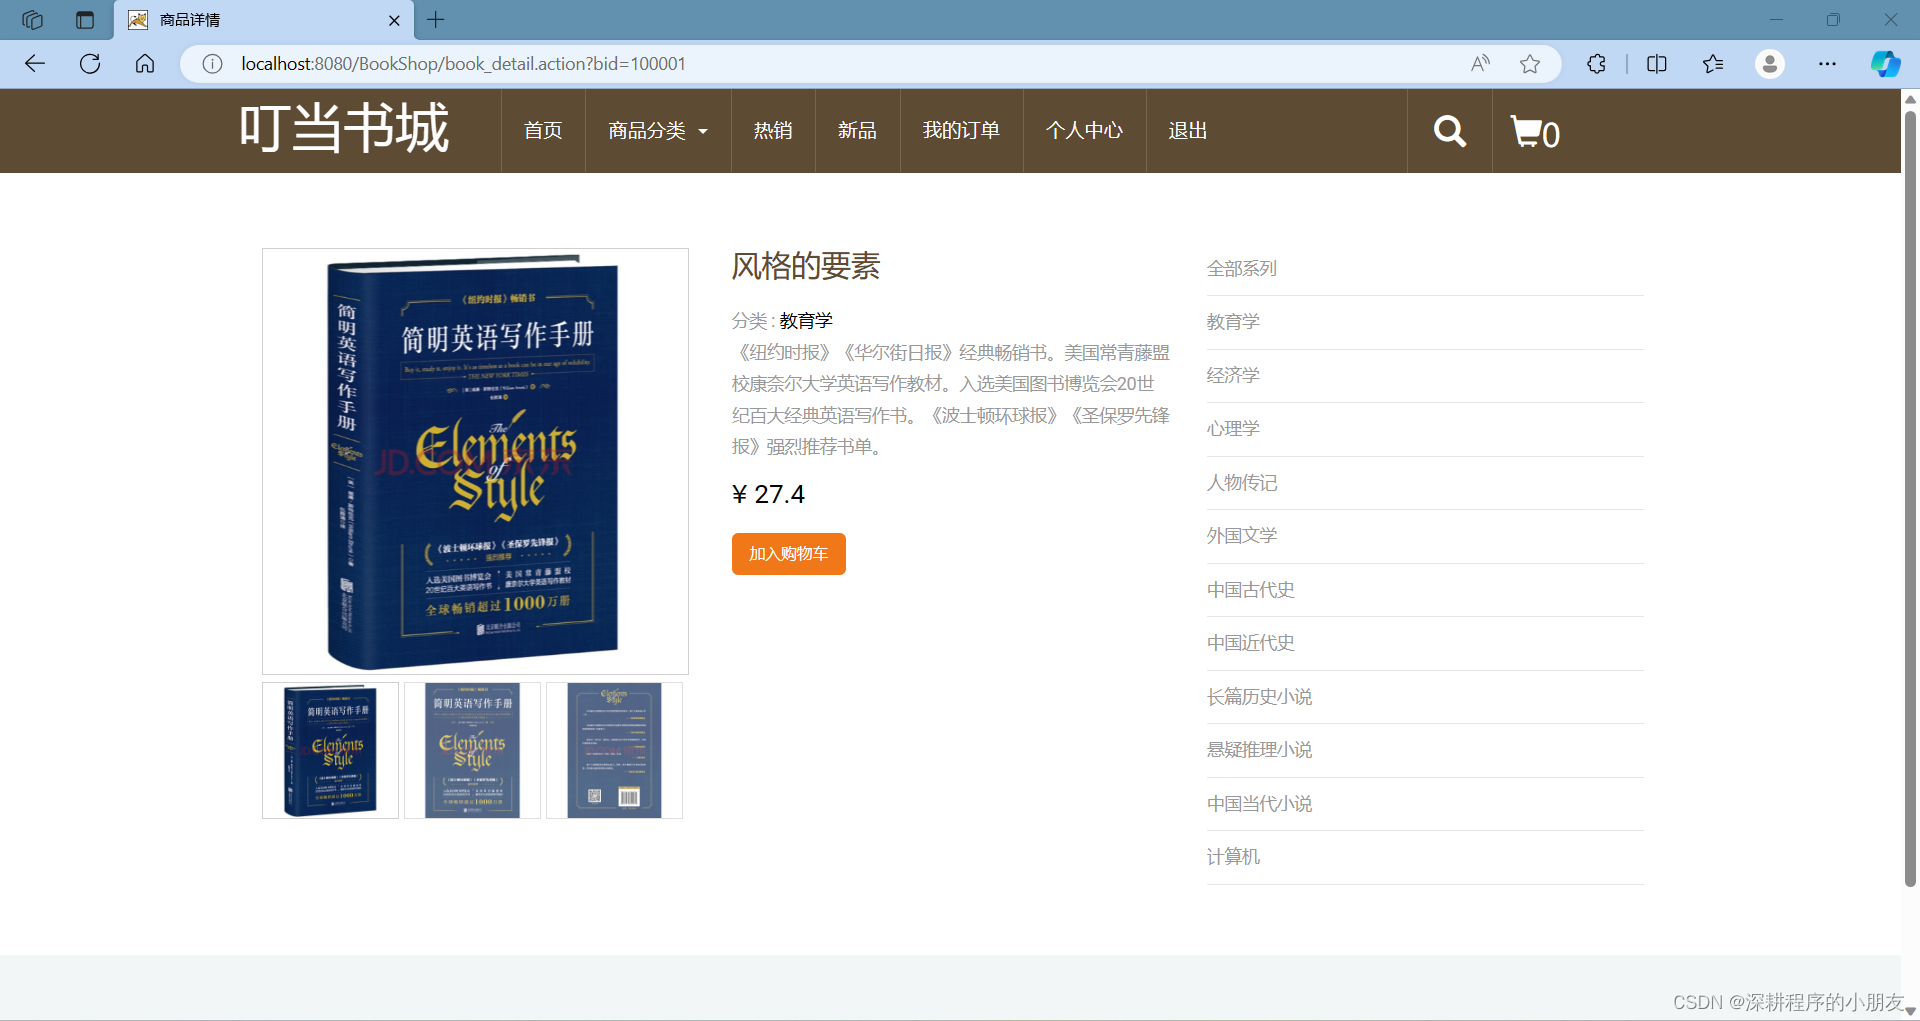1920x1021 pixels.
Task: Select the back cover book thumbnail
Action: [x=614, y=749]
